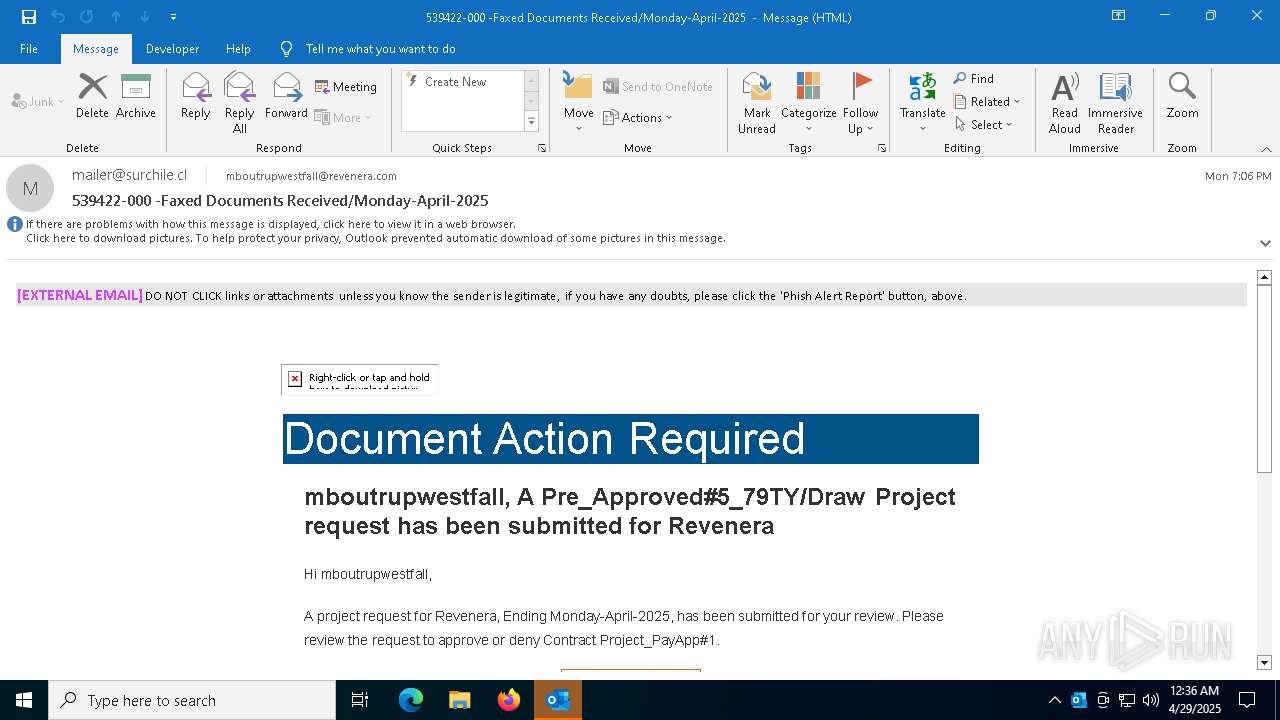Click the volume speaker tray icon
The image size is (1280, 720).
[1150, 700]
